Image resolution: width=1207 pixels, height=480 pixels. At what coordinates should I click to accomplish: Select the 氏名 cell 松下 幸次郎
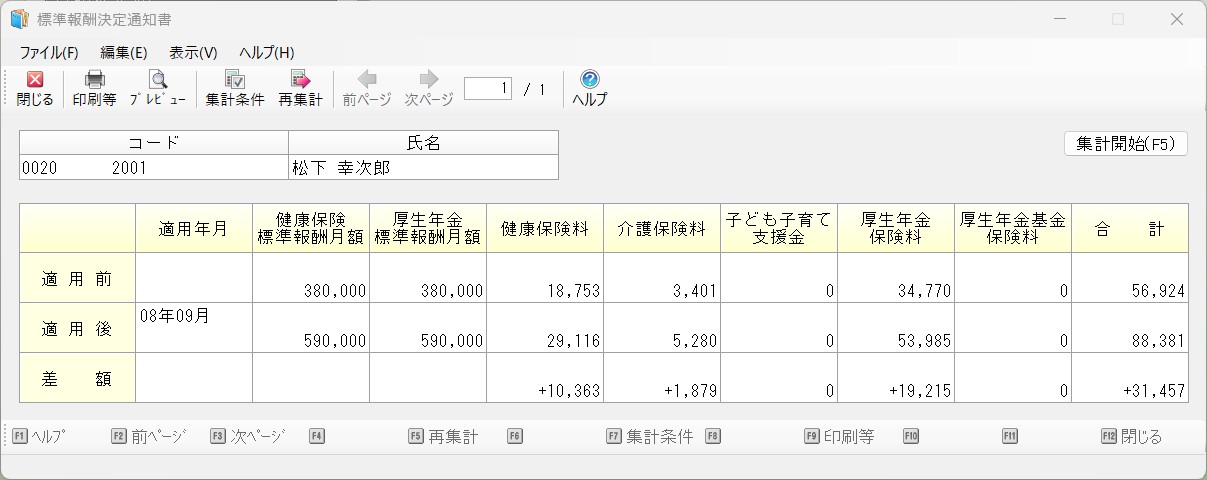click(x=423, y=168)
